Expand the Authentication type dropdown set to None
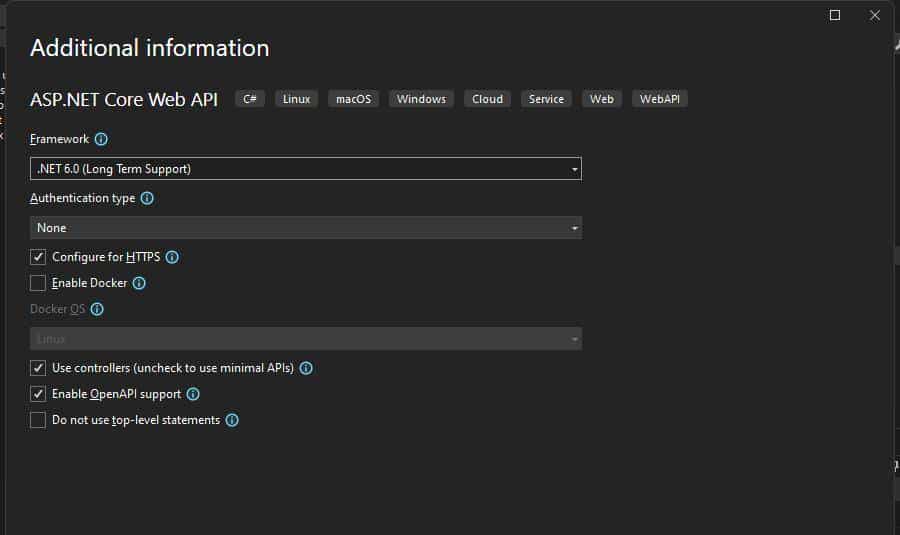Screen dimensions: 900x535 tap(306, 228)
